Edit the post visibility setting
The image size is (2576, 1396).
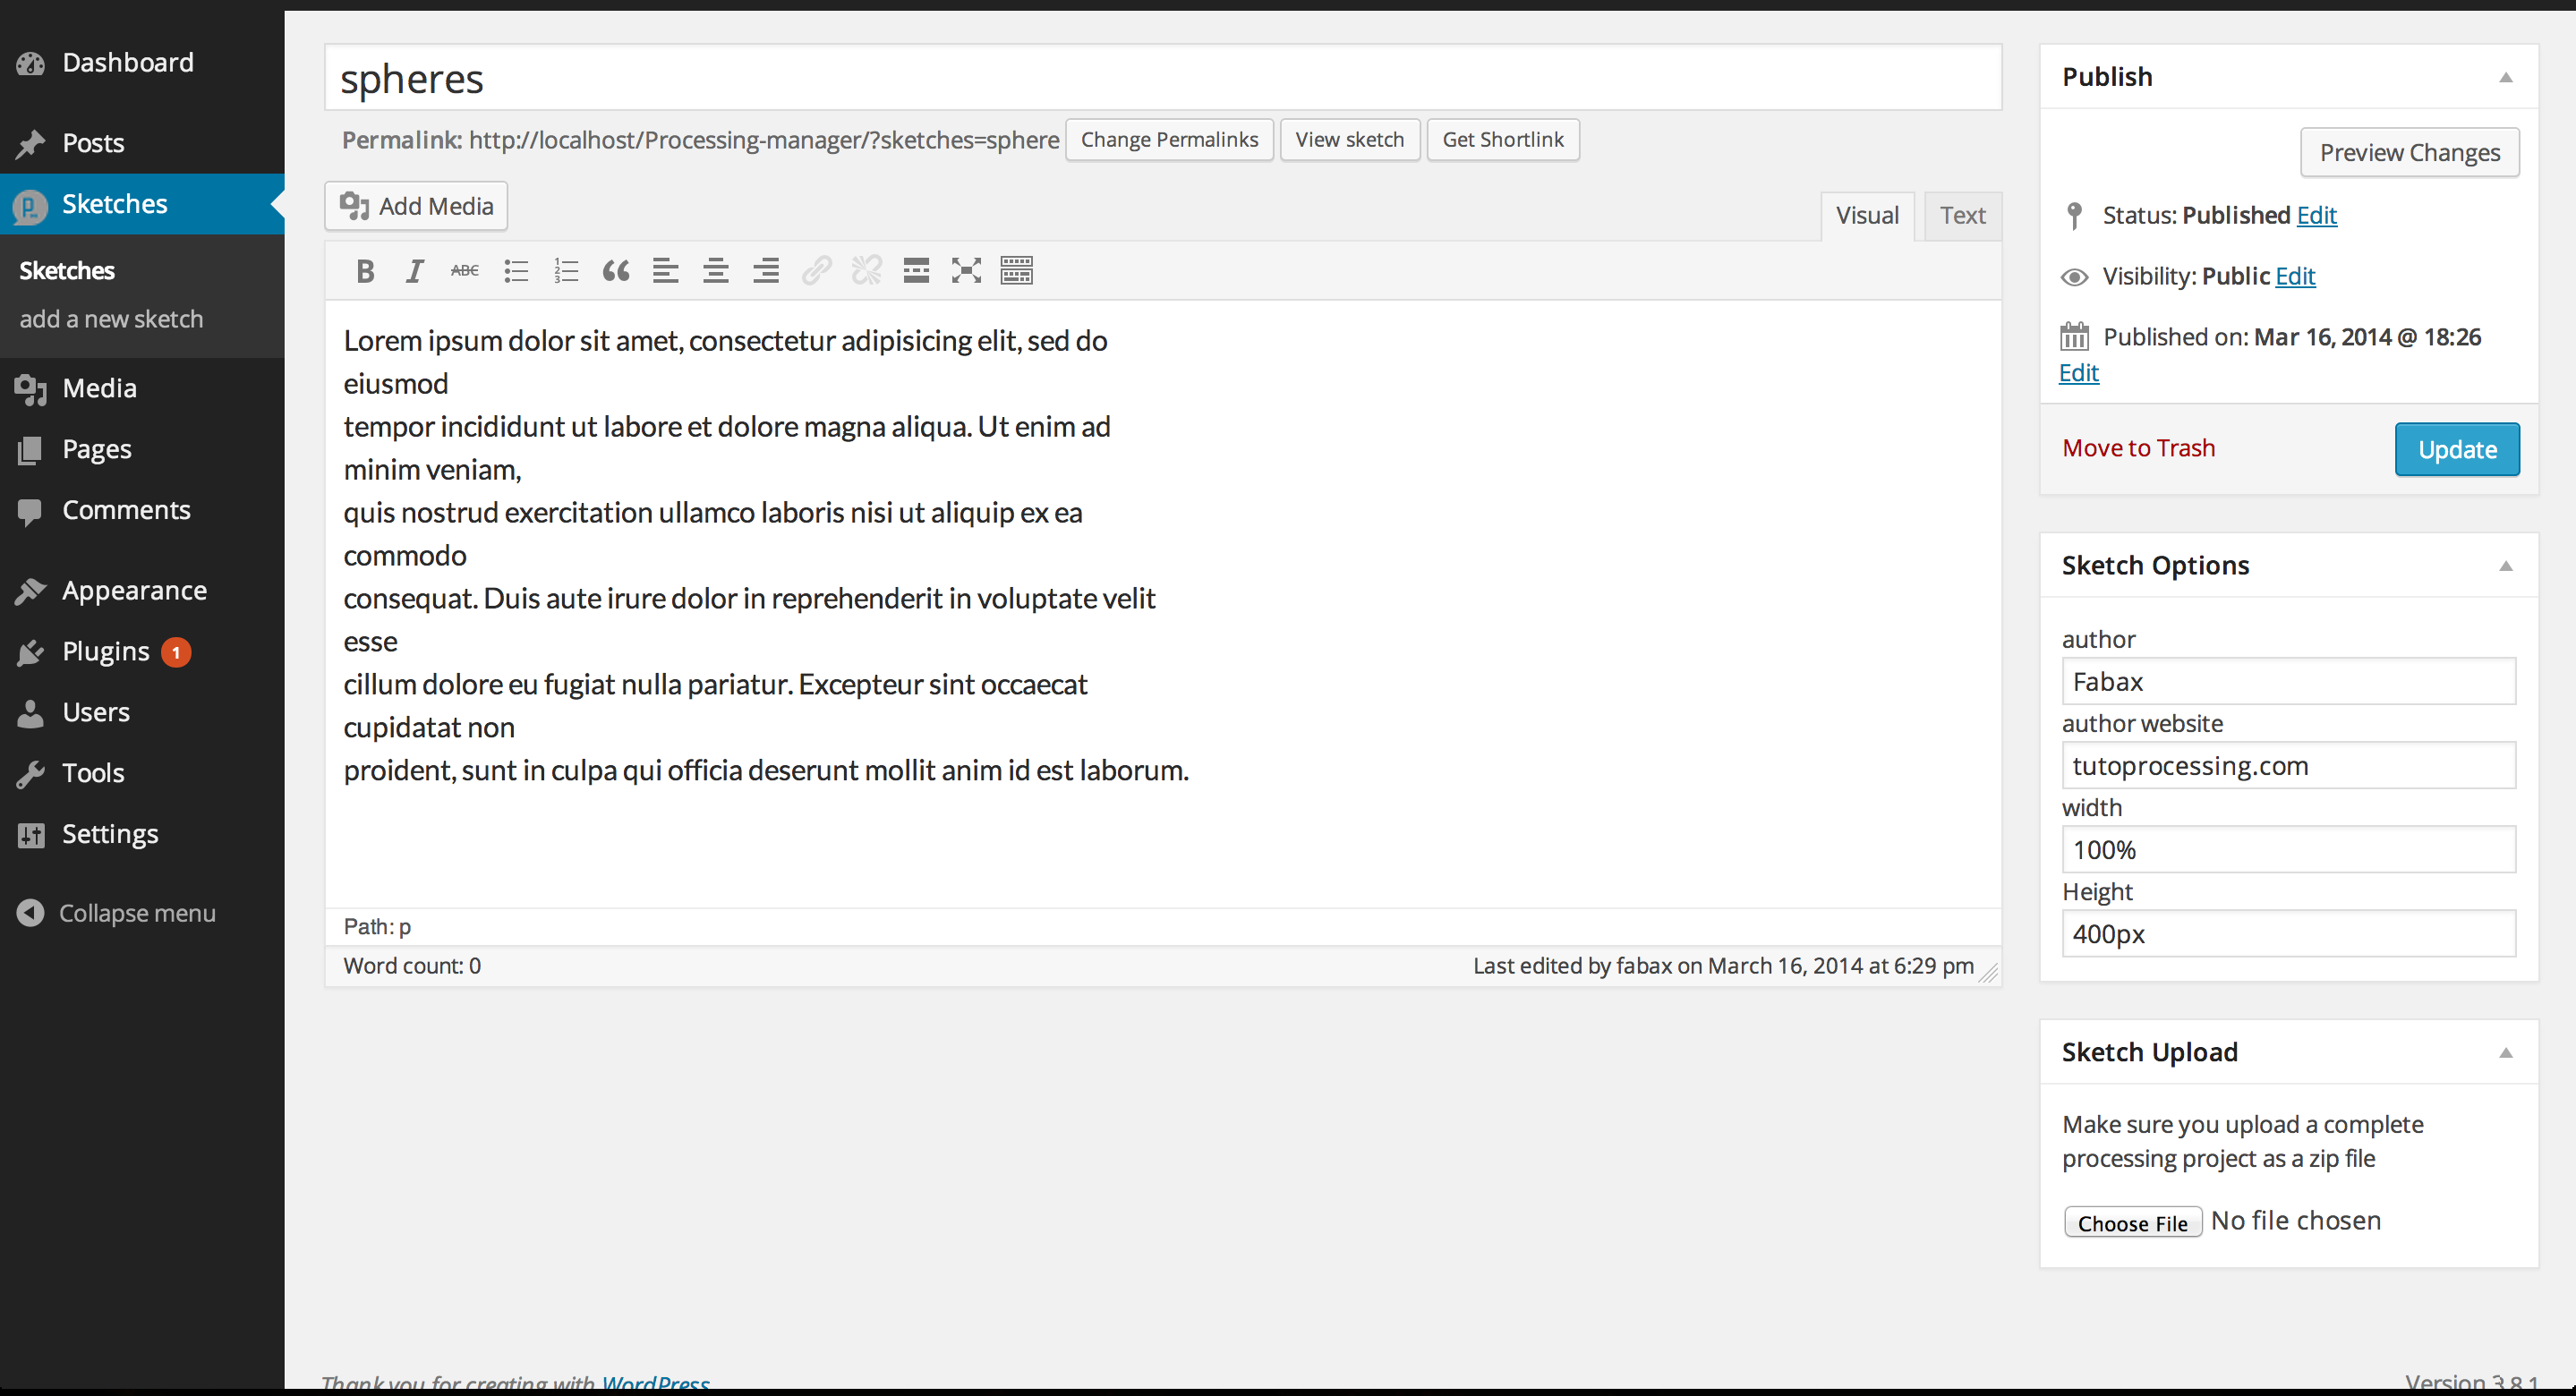(x=2295, y=277)
